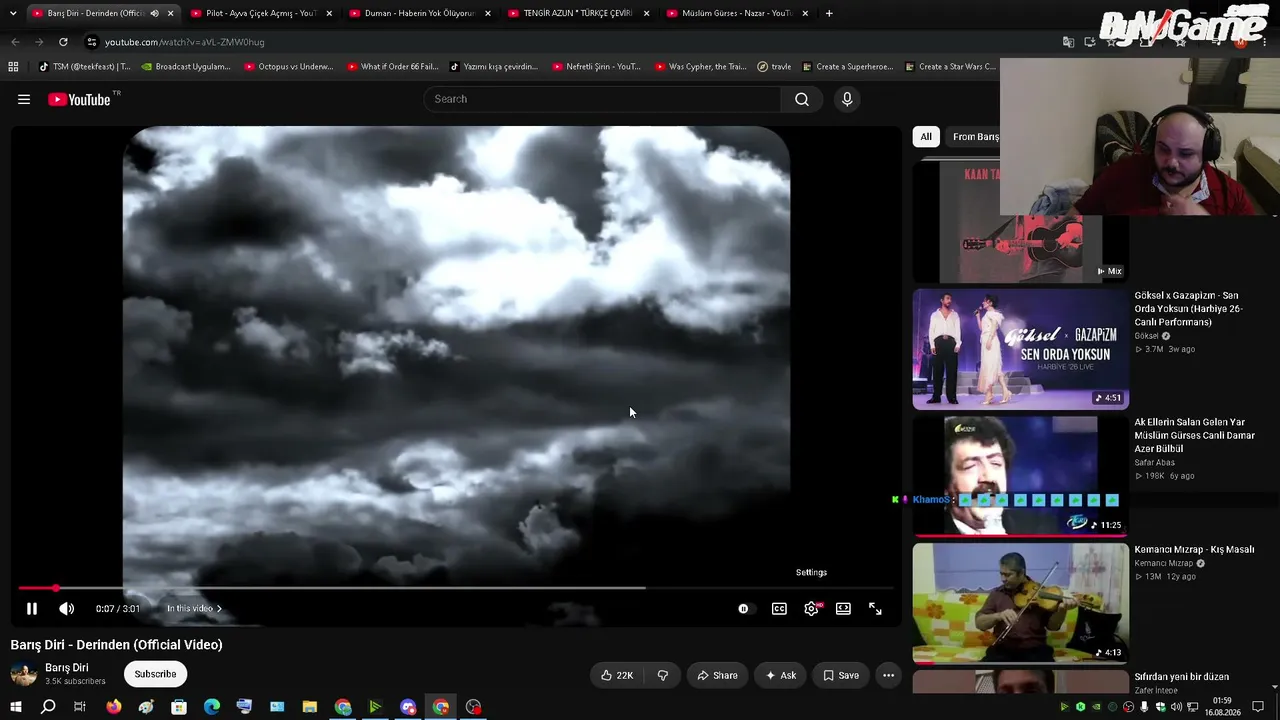Open a new browser tab

click(x=829, y=14)
